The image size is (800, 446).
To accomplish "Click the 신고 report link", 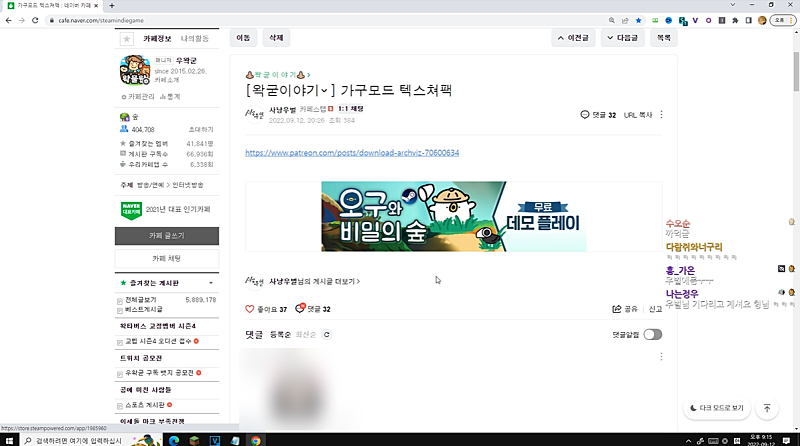I will pyautogui.click(x=655, y=309).
